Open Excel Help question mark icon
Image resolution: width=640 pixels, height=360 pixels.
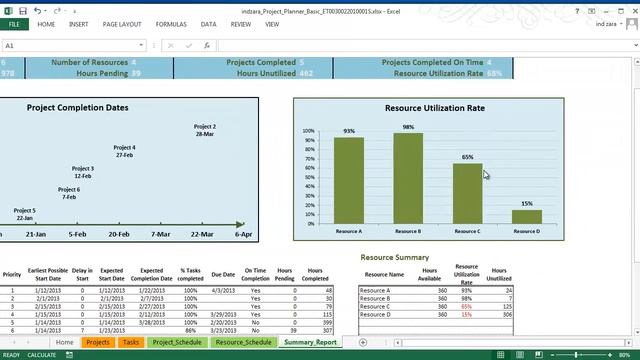tap(577, 11)
